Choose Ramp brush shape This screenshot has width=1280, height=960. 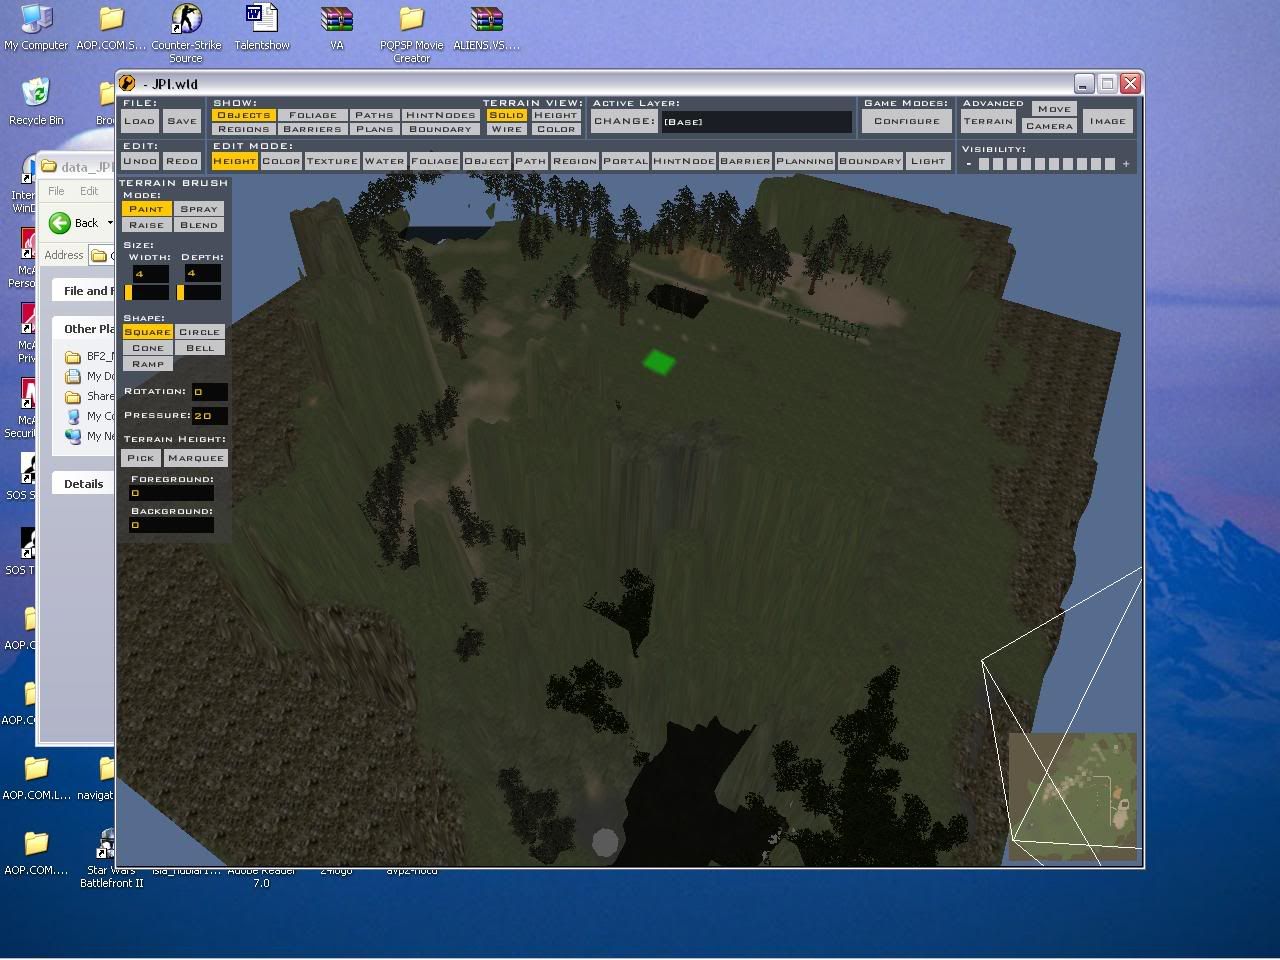coord(148,364)
